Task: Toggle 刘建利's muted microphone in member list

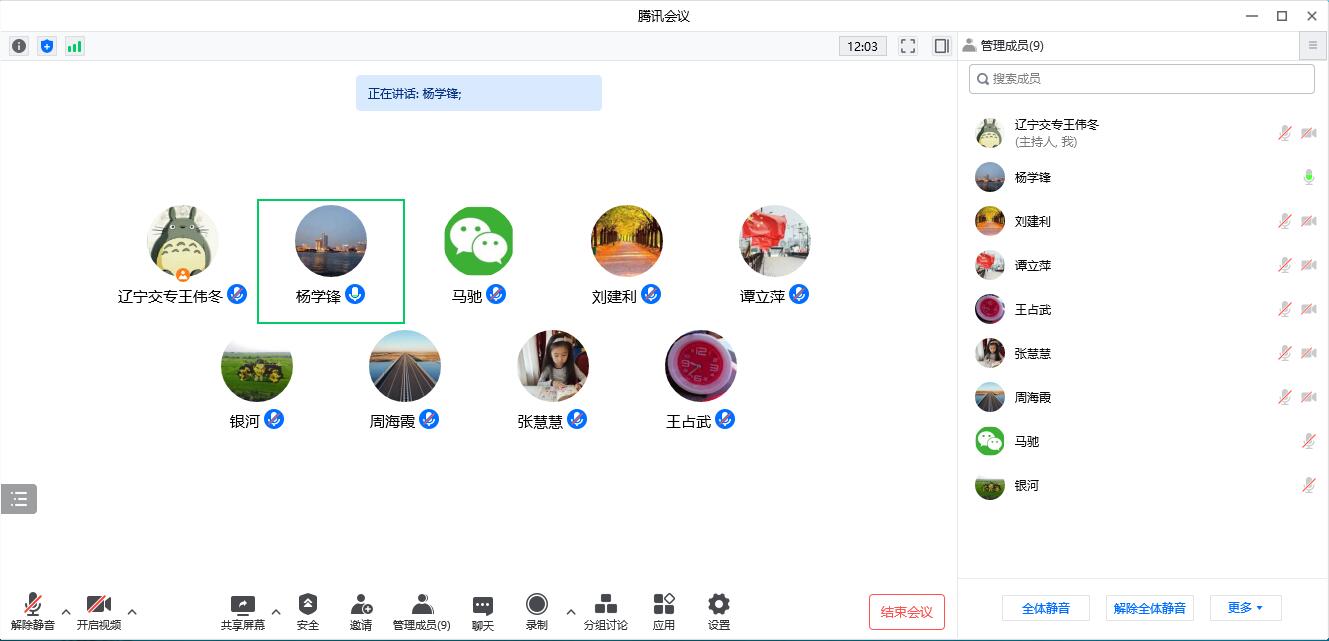Action: click(1285, 222)
